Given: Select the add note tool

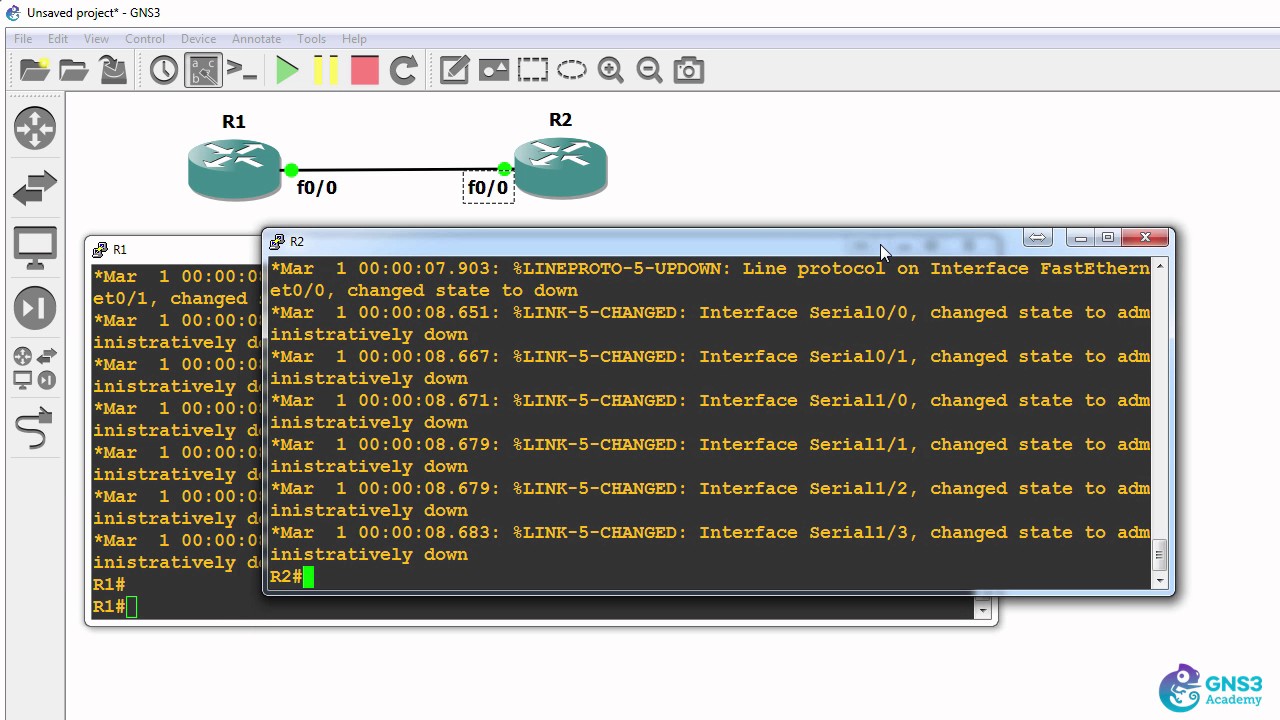Looking at the screenshot, I should 454,70.
